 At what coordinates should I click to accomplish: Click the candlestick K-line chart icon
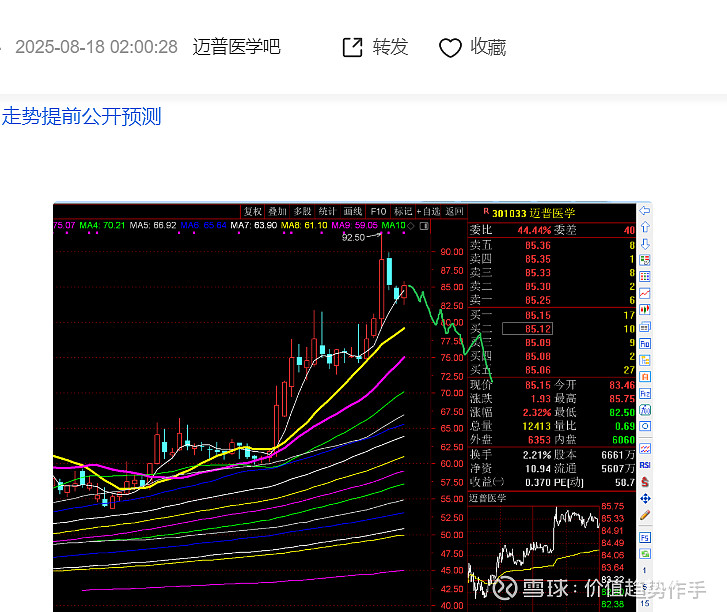click(644, 310)
